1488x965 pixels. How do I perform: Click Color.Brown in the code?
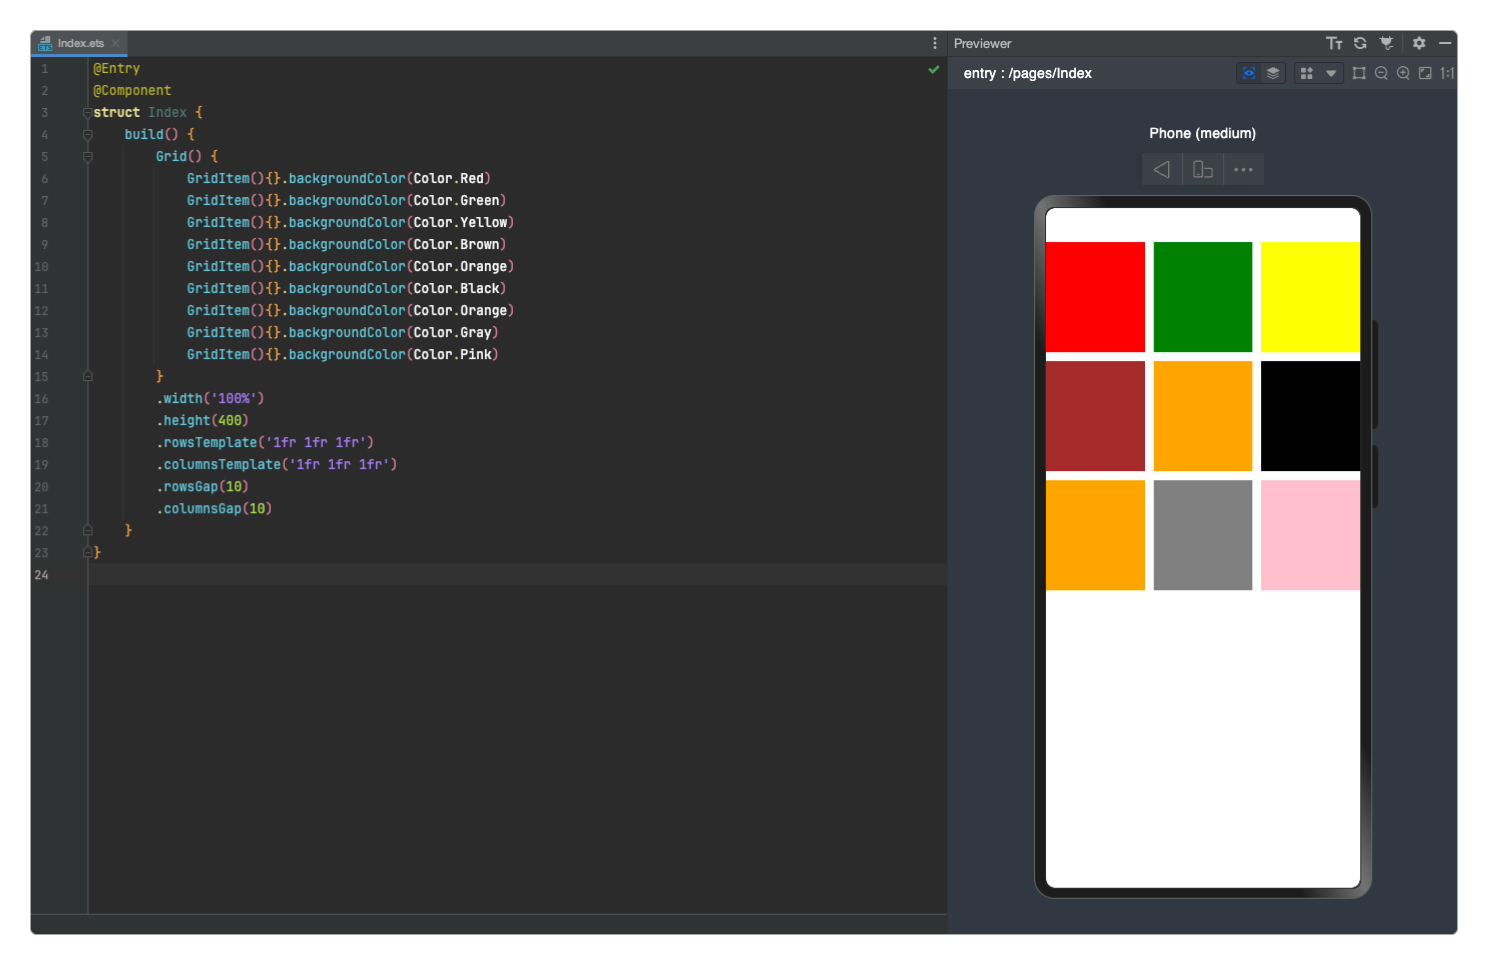[456, 245]
